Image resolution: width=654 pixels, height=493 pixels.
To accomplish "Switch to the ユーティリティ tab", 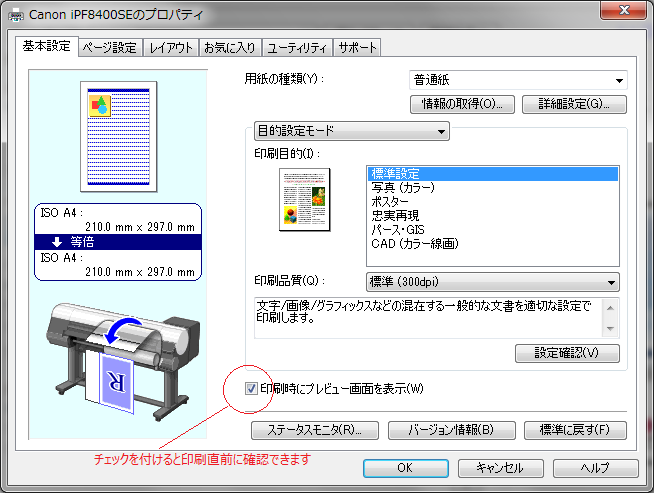I will tap(297, 48).
